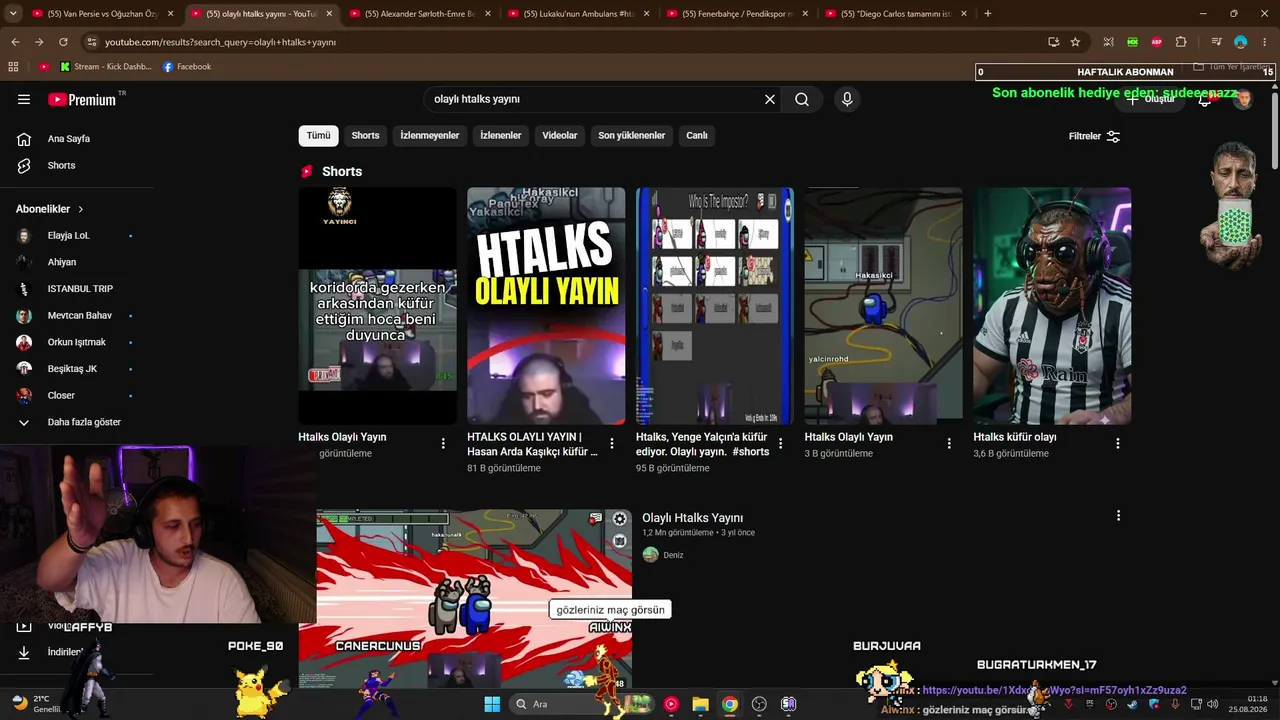Select the İzlenenler filter chip
1280x720 pixels.
[501, 136]
